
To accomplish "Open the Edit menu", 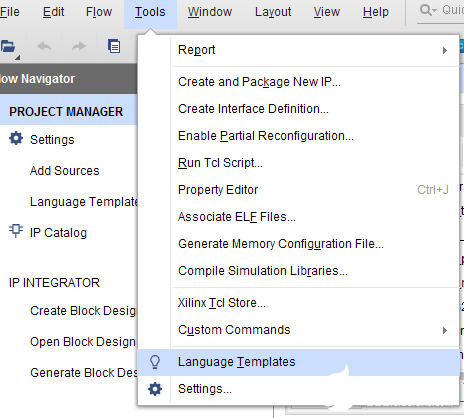I will coord(53,12).
